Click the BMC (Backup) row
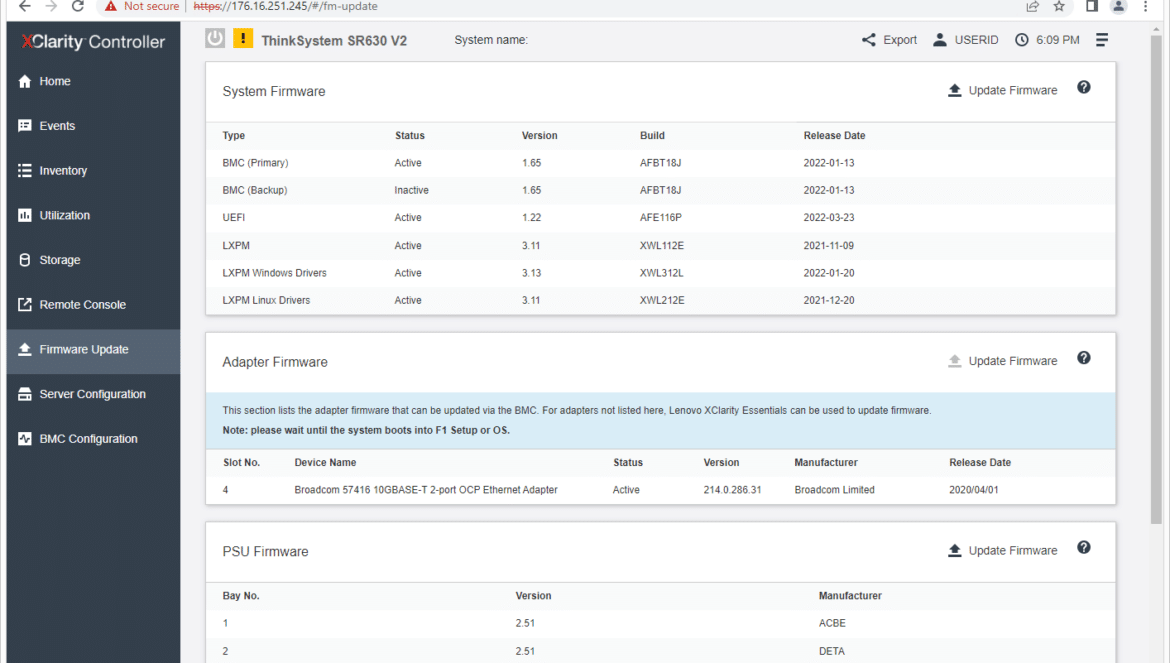This screenshot has height=663, width=1170. click(x=660, y=190)
